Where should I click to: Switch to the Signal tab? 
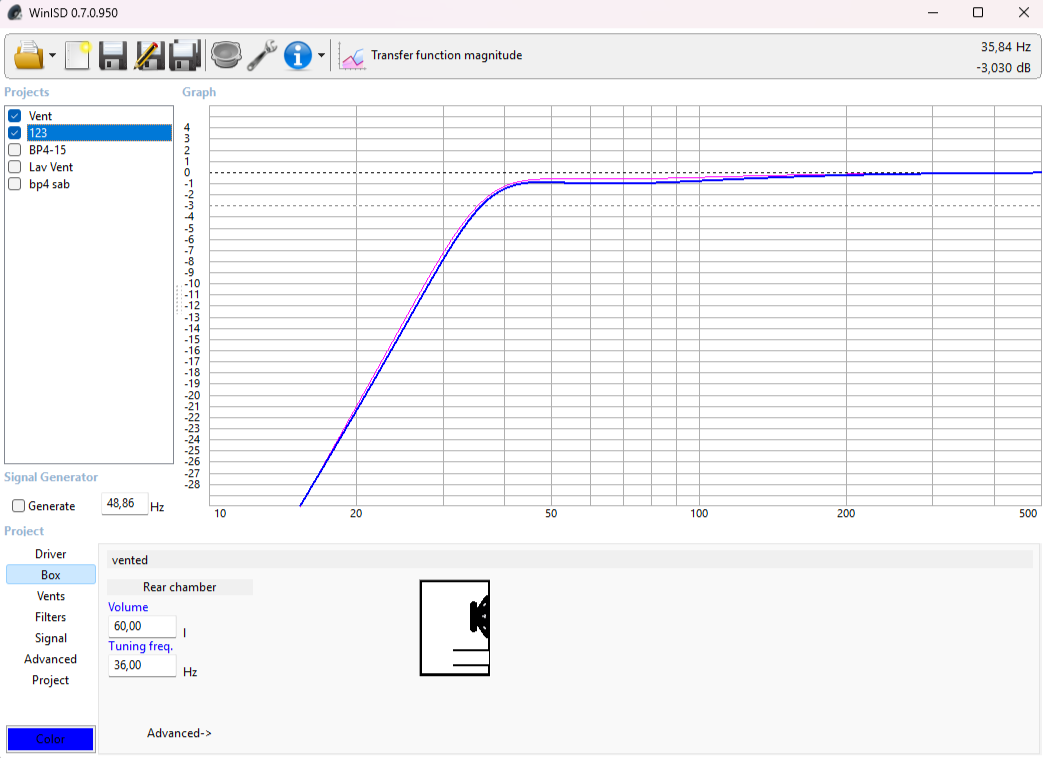point(51,638)
